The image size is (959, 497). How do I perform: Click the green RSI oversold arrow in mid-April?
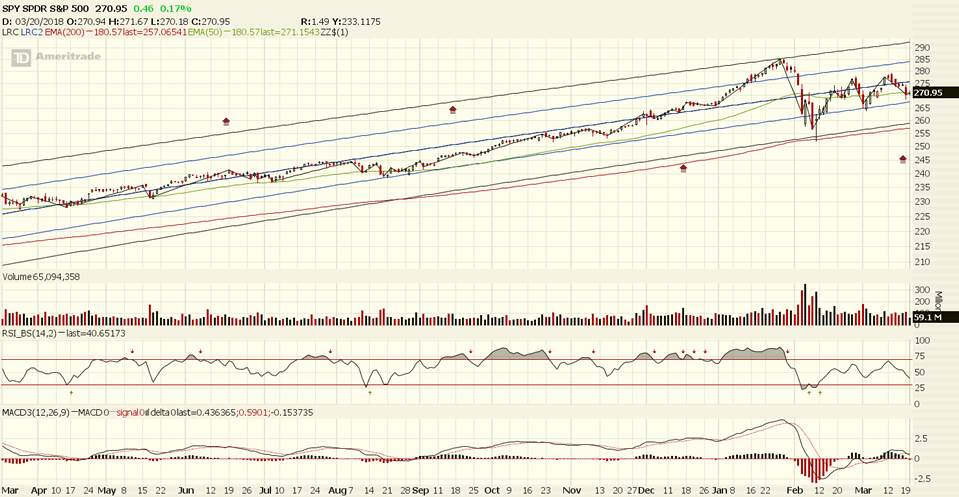[x=70, y=393]
